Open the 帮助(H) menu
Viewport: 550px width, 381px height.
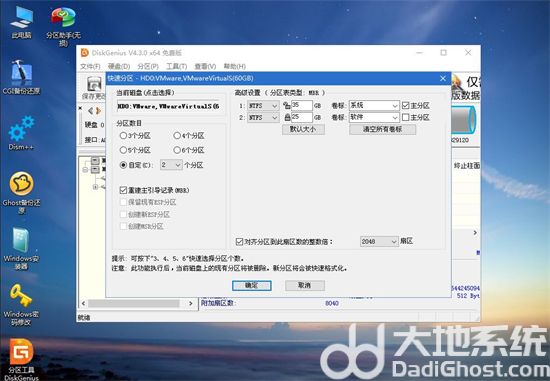[x=235, y=66]
